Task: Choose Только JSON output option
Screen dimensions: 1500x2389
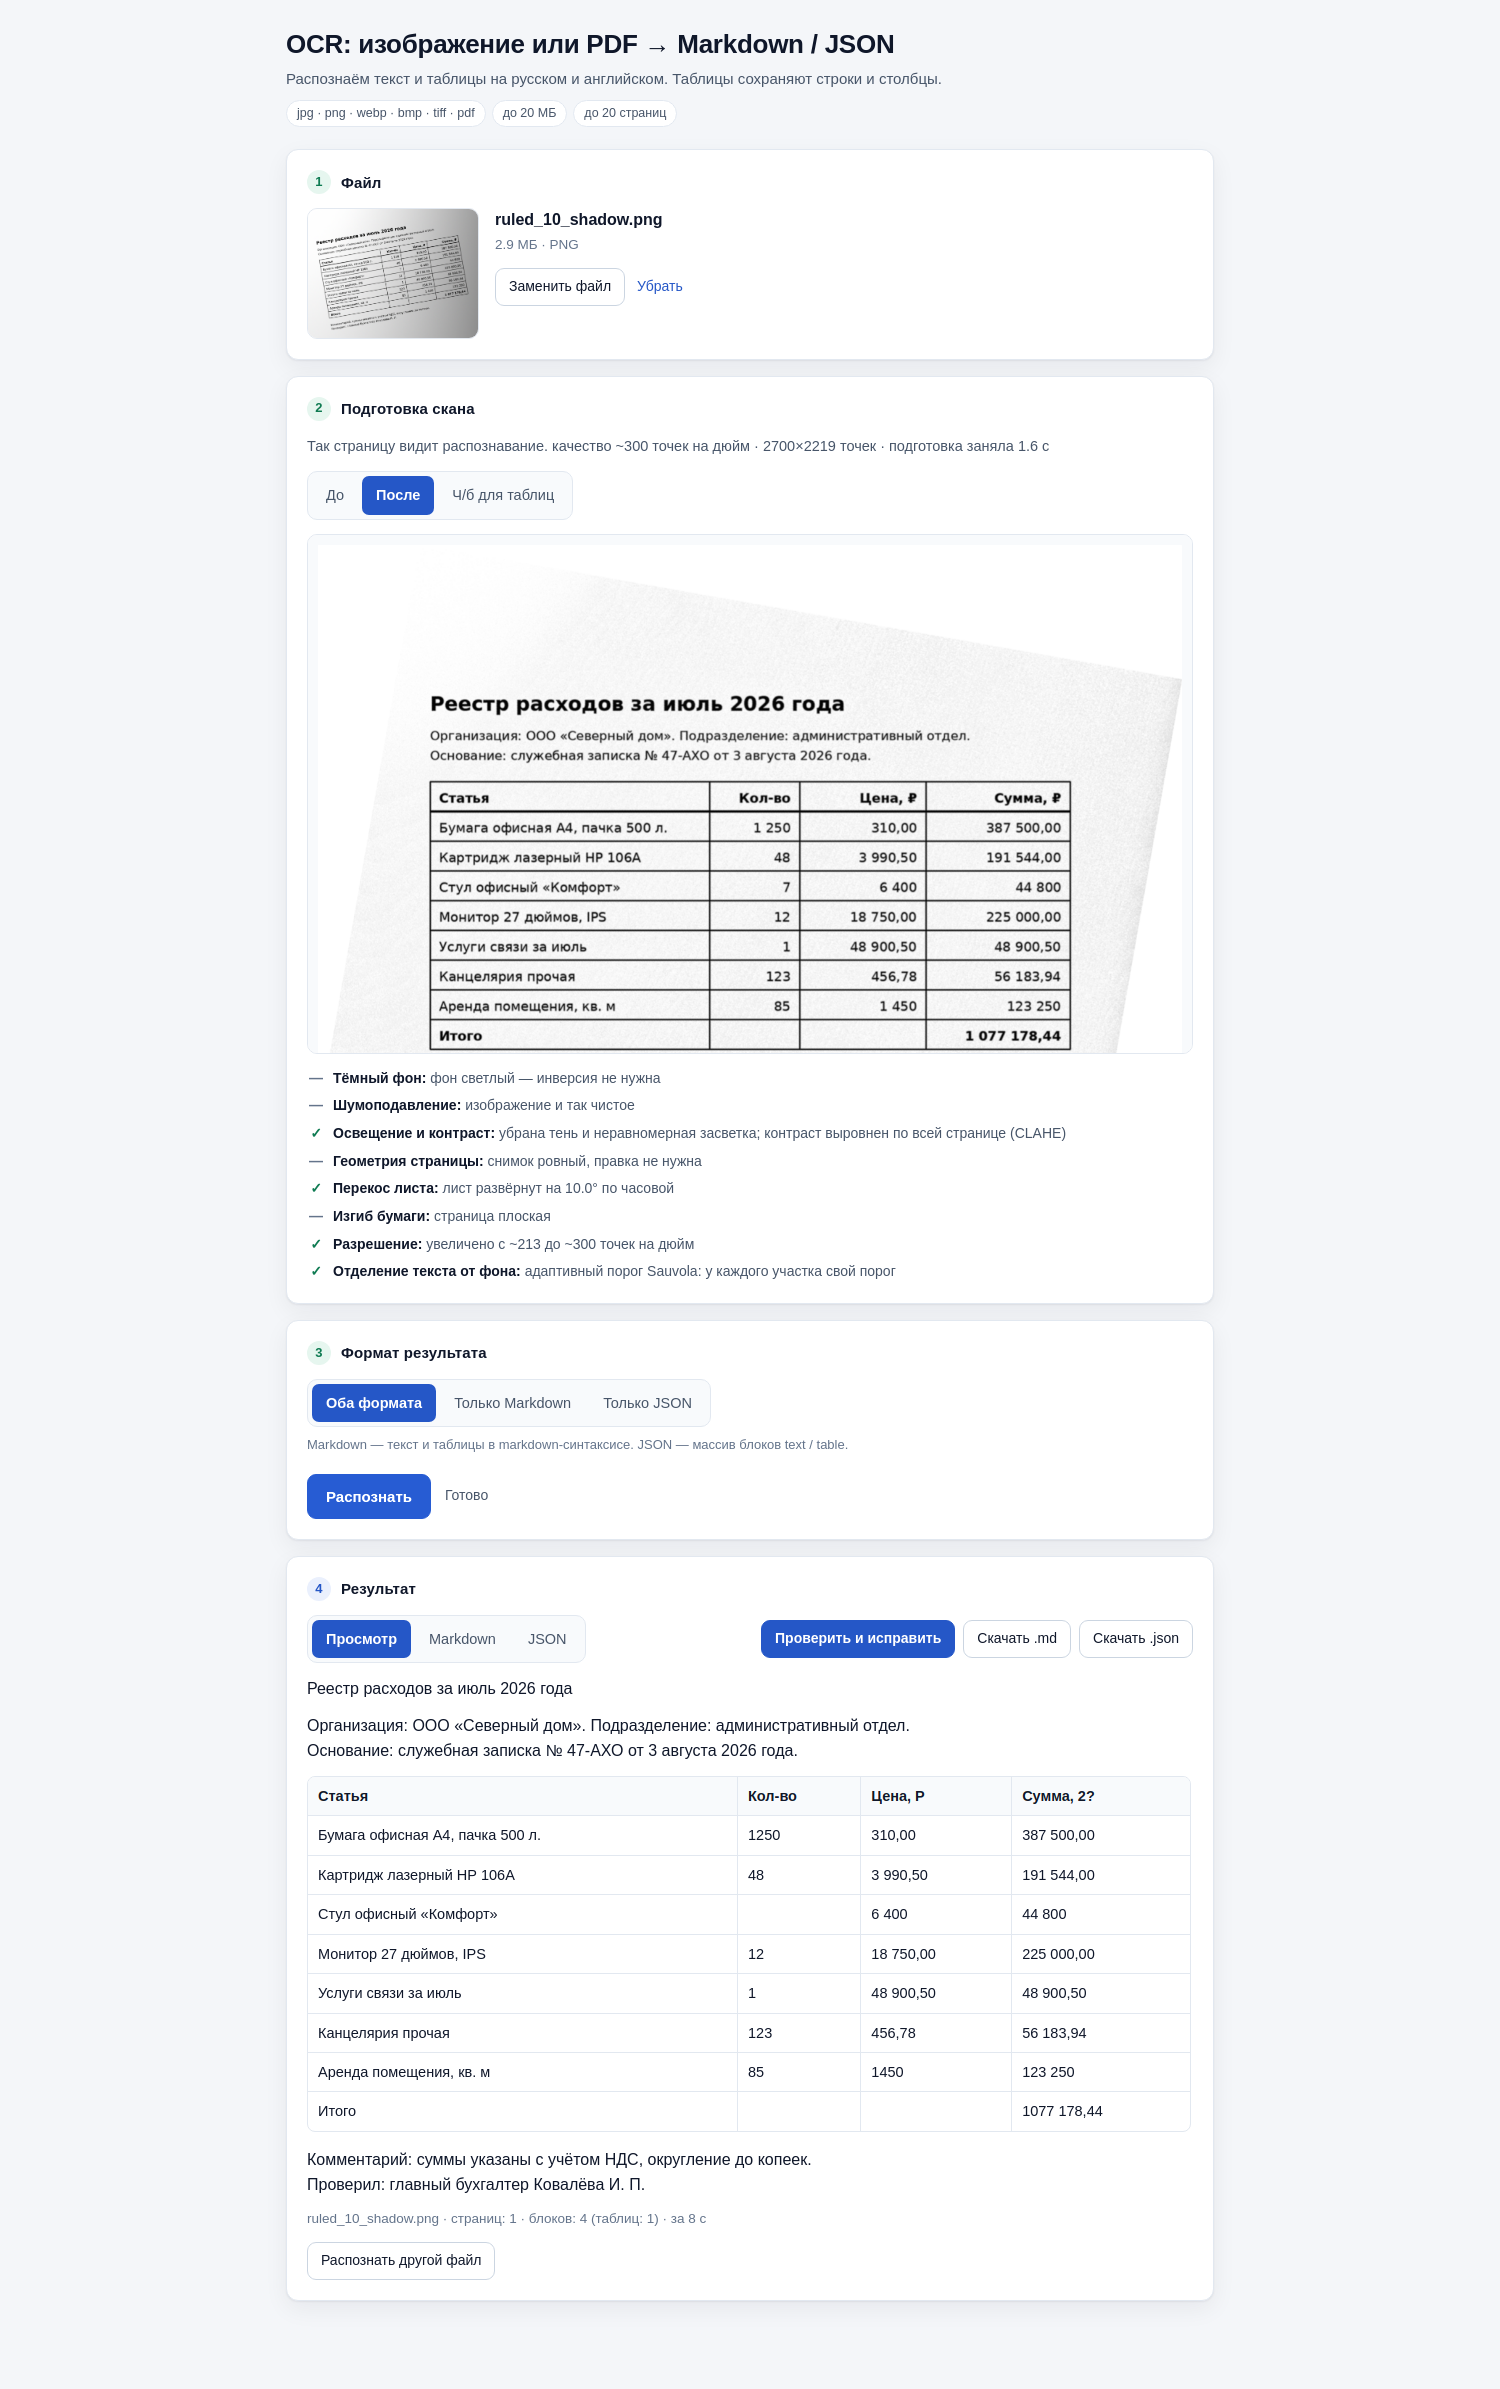Action: 647,1403
